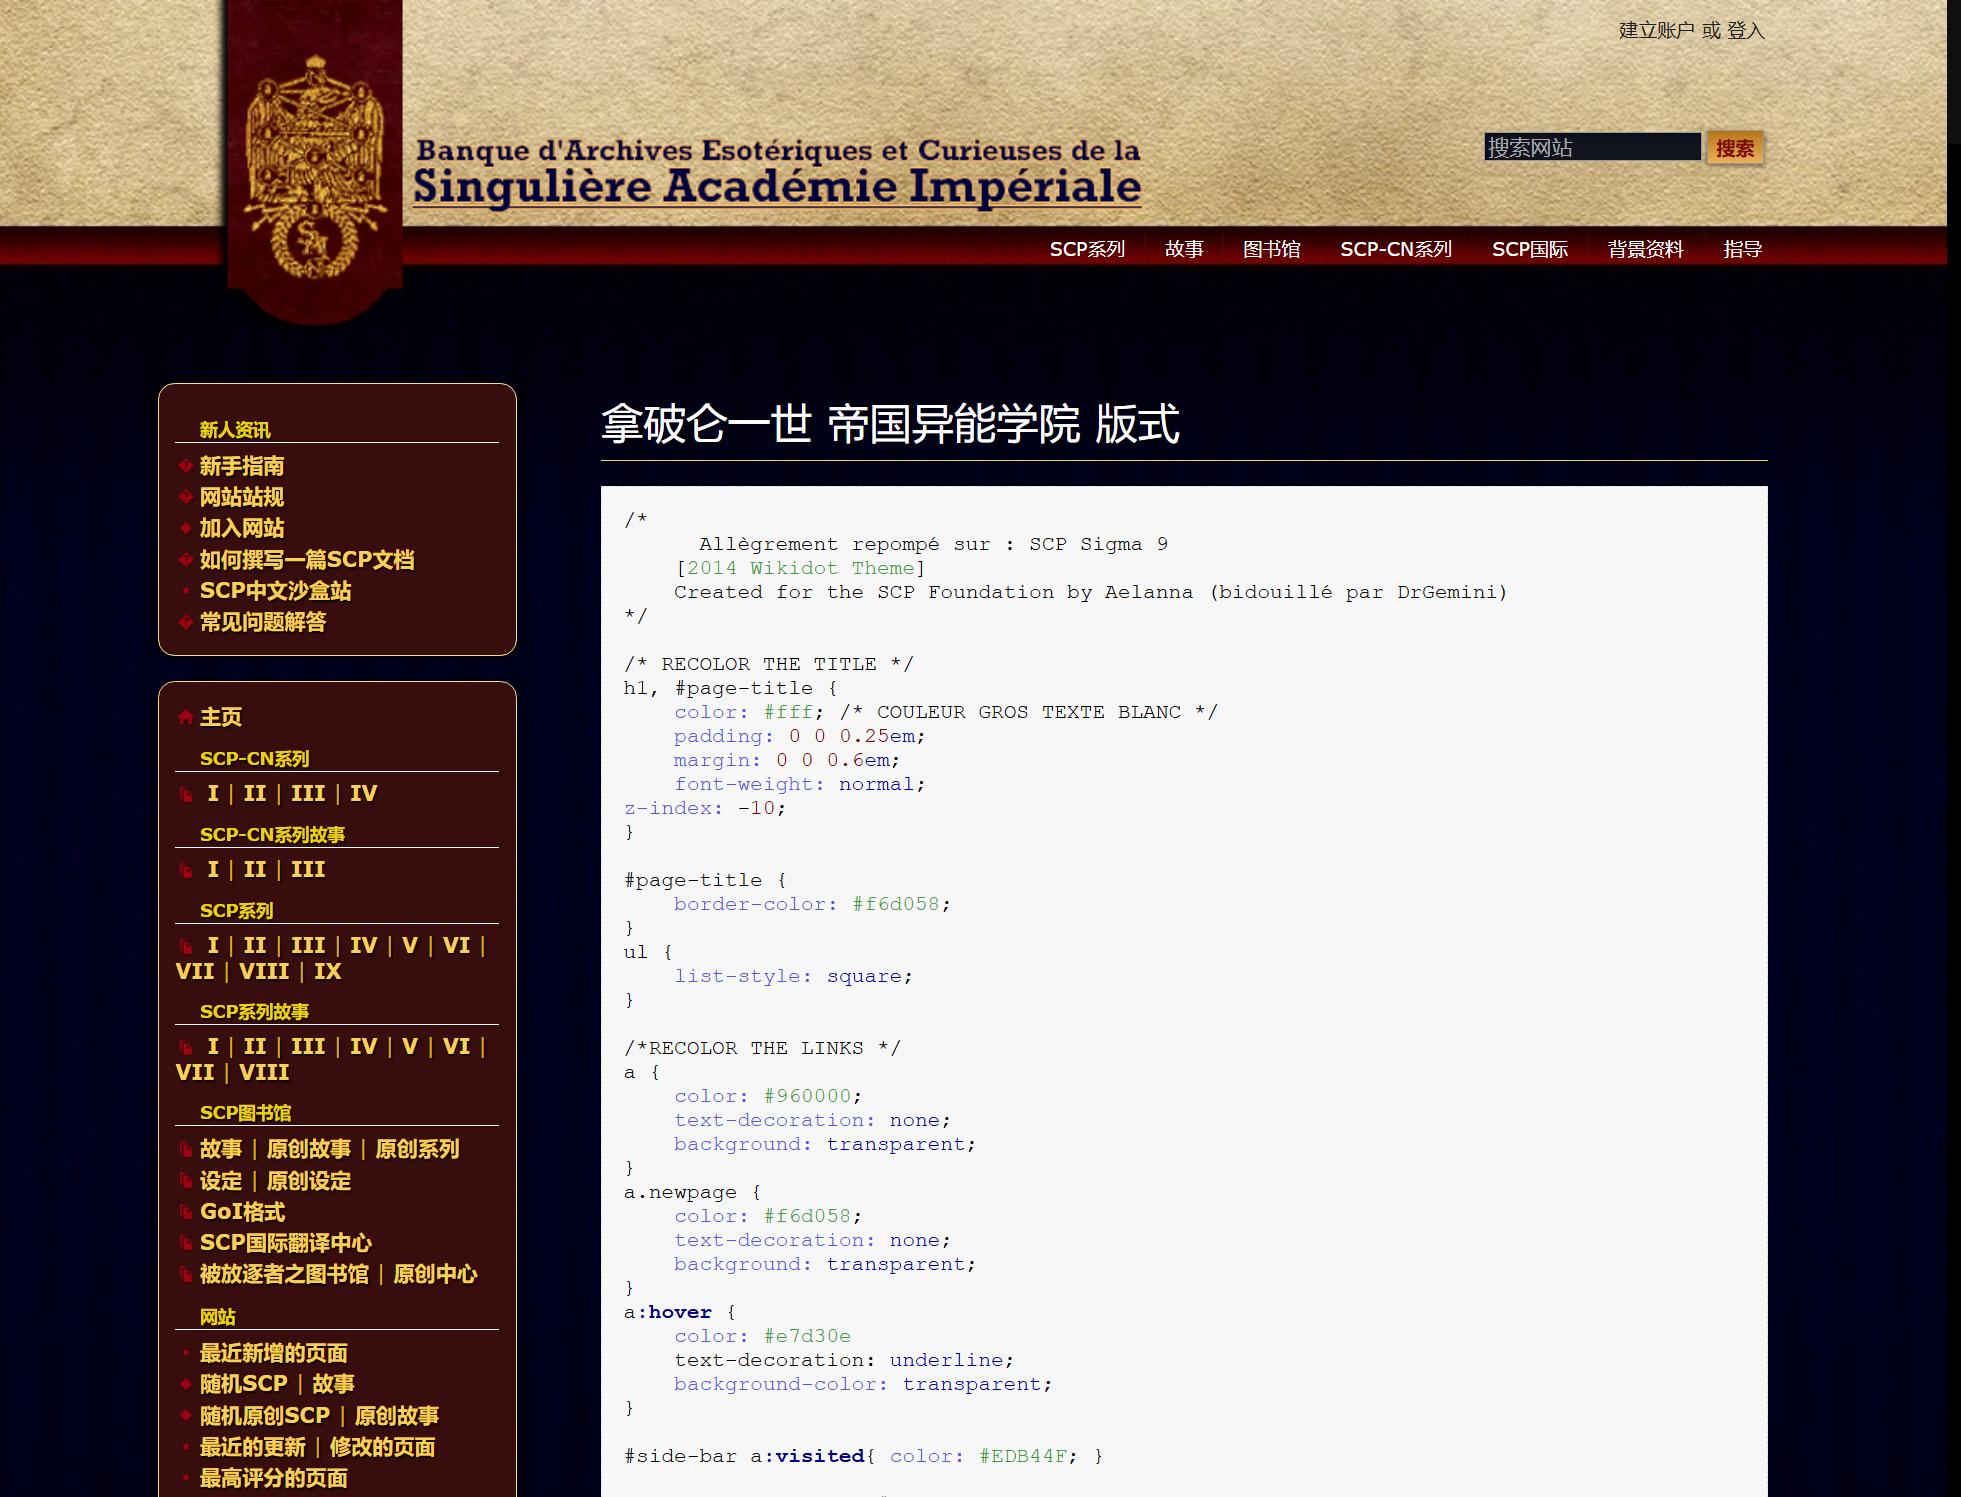Expand the 指导 top menu
This screenshot has height=1497, width=1961.
1742,249
